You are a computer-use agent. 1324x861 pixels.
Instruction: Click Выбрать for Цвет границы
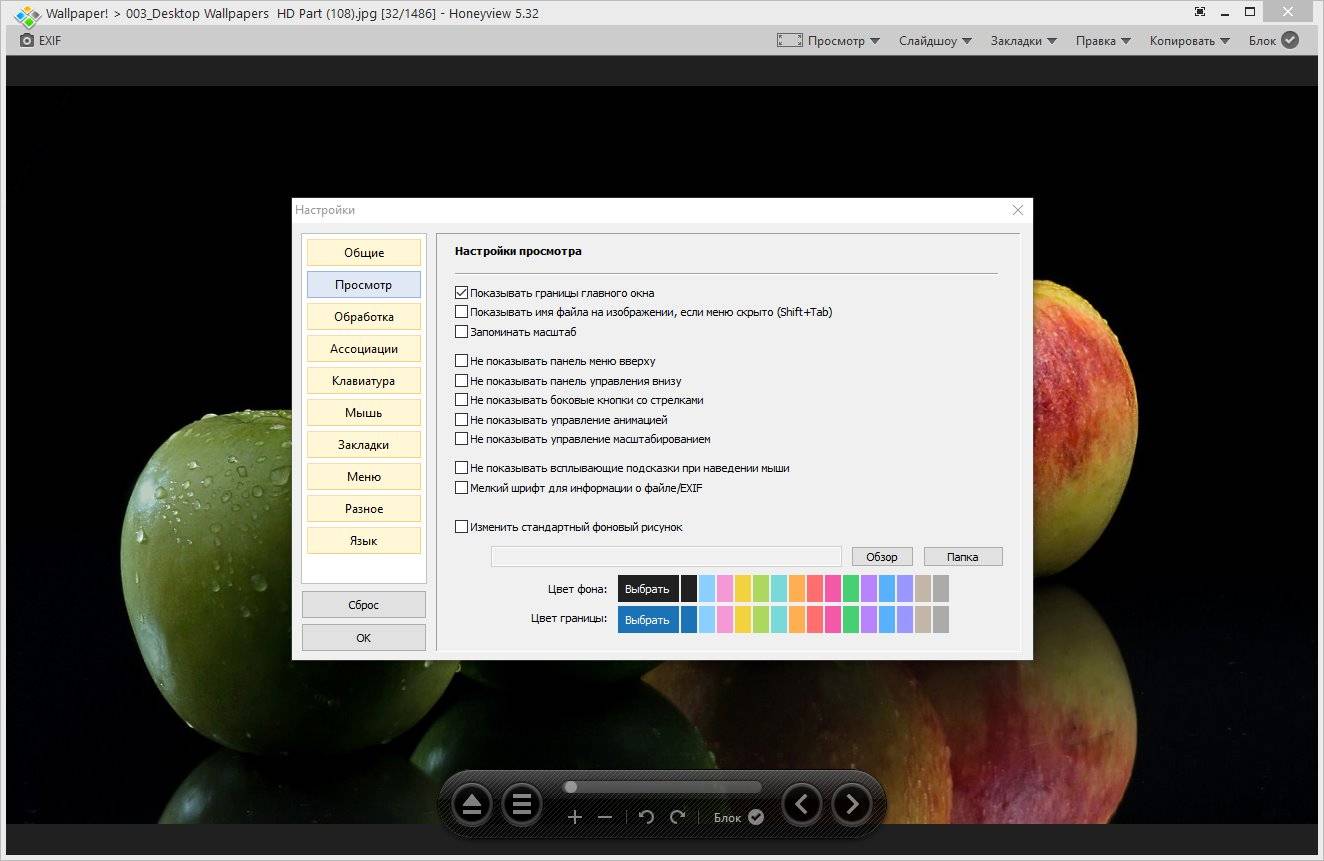(x=648, y=620)
